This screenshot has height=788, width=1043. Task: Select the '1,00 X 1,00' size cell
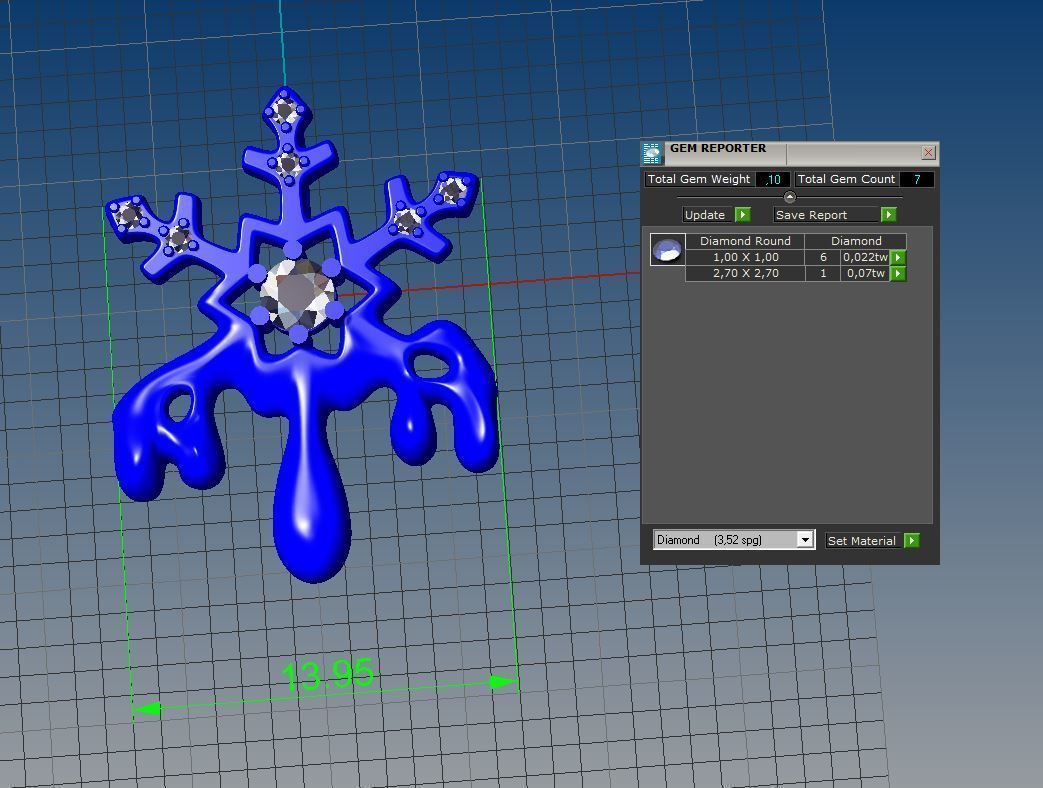click(745, 257)
